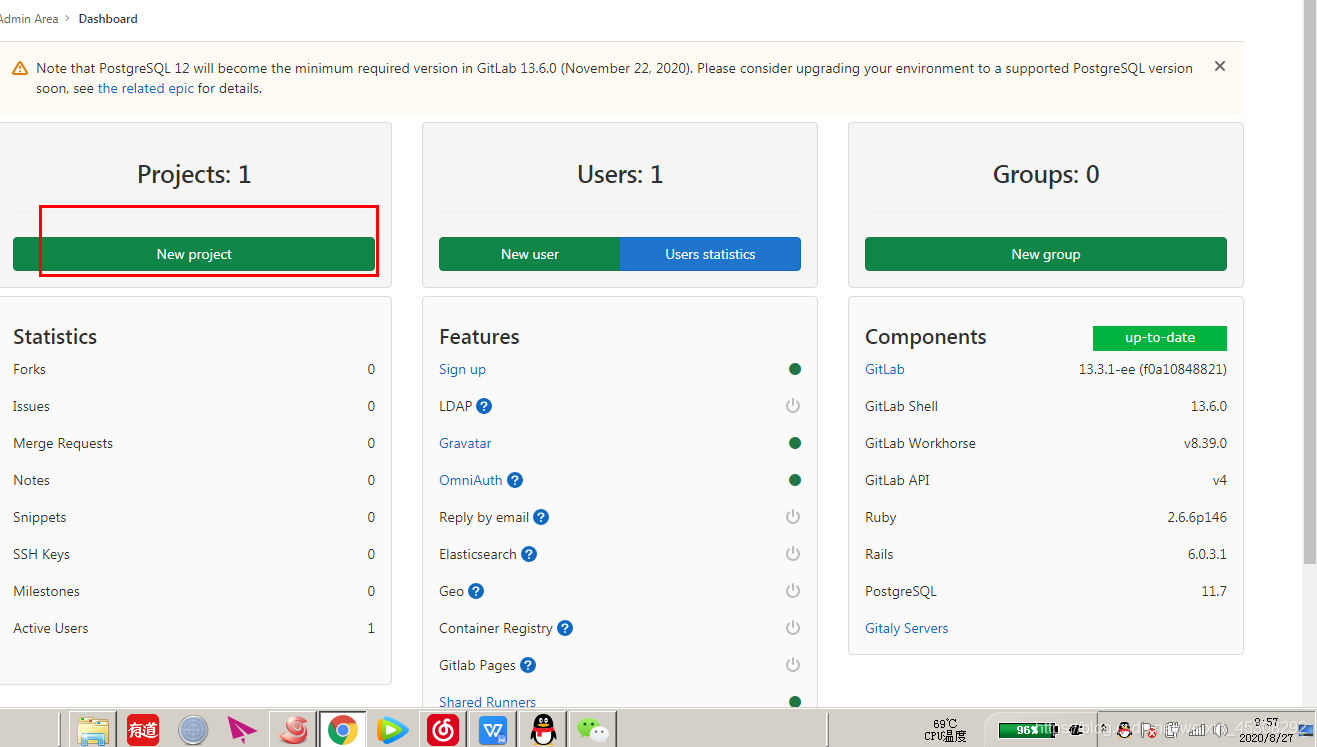Select the SSH Keys statistics row
Screen dimensions: 1317x747
coord(194,554)
